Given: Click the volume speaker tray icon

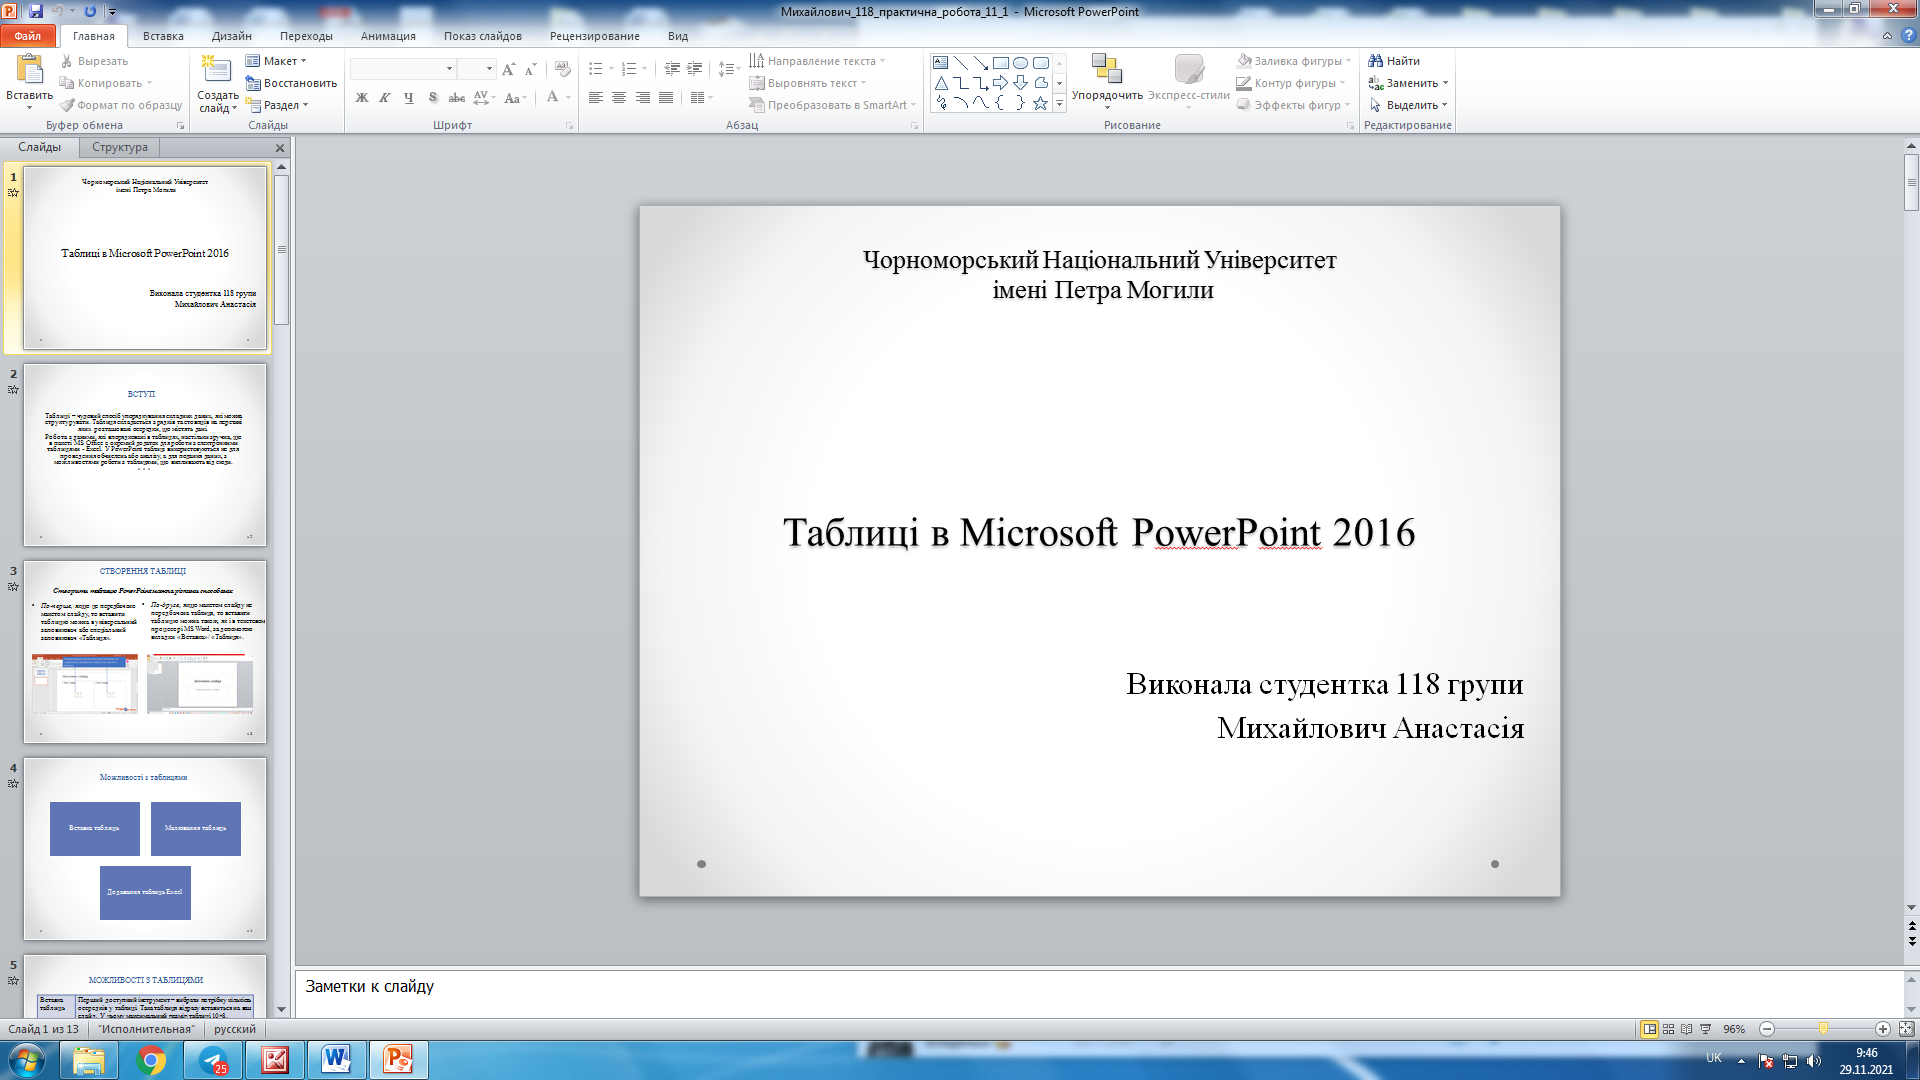Looking at the screenshot, I should coord(1814,1061).
